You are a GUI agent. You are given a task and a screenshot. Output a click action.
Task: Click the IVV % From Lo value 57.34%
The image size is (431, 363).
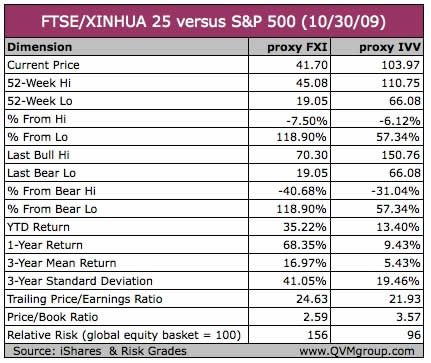coord(398,137)
